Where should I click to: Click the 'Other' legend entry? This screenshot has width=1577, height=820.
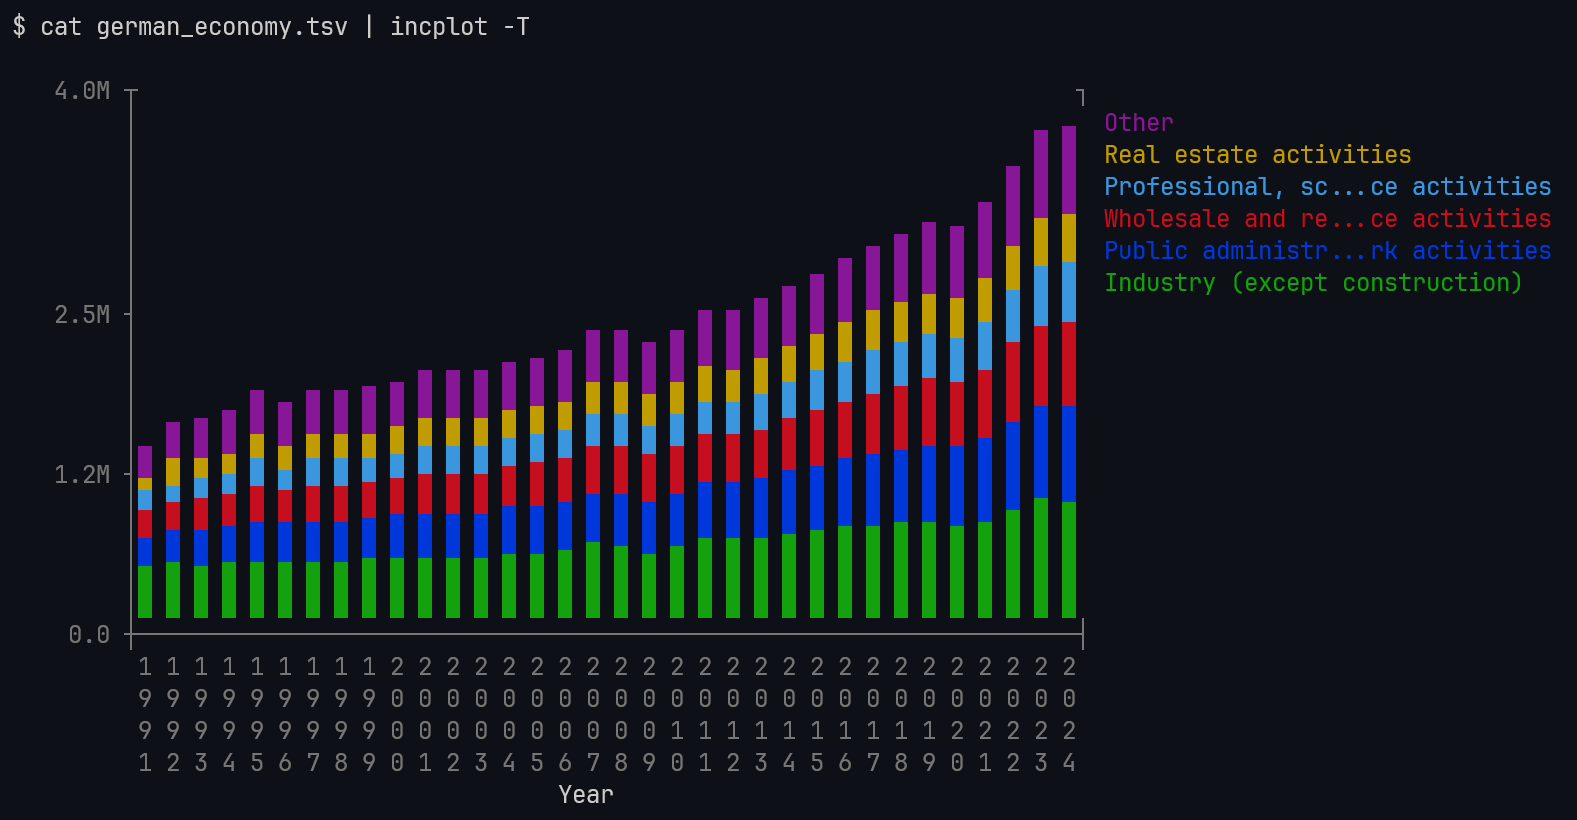1138,123
